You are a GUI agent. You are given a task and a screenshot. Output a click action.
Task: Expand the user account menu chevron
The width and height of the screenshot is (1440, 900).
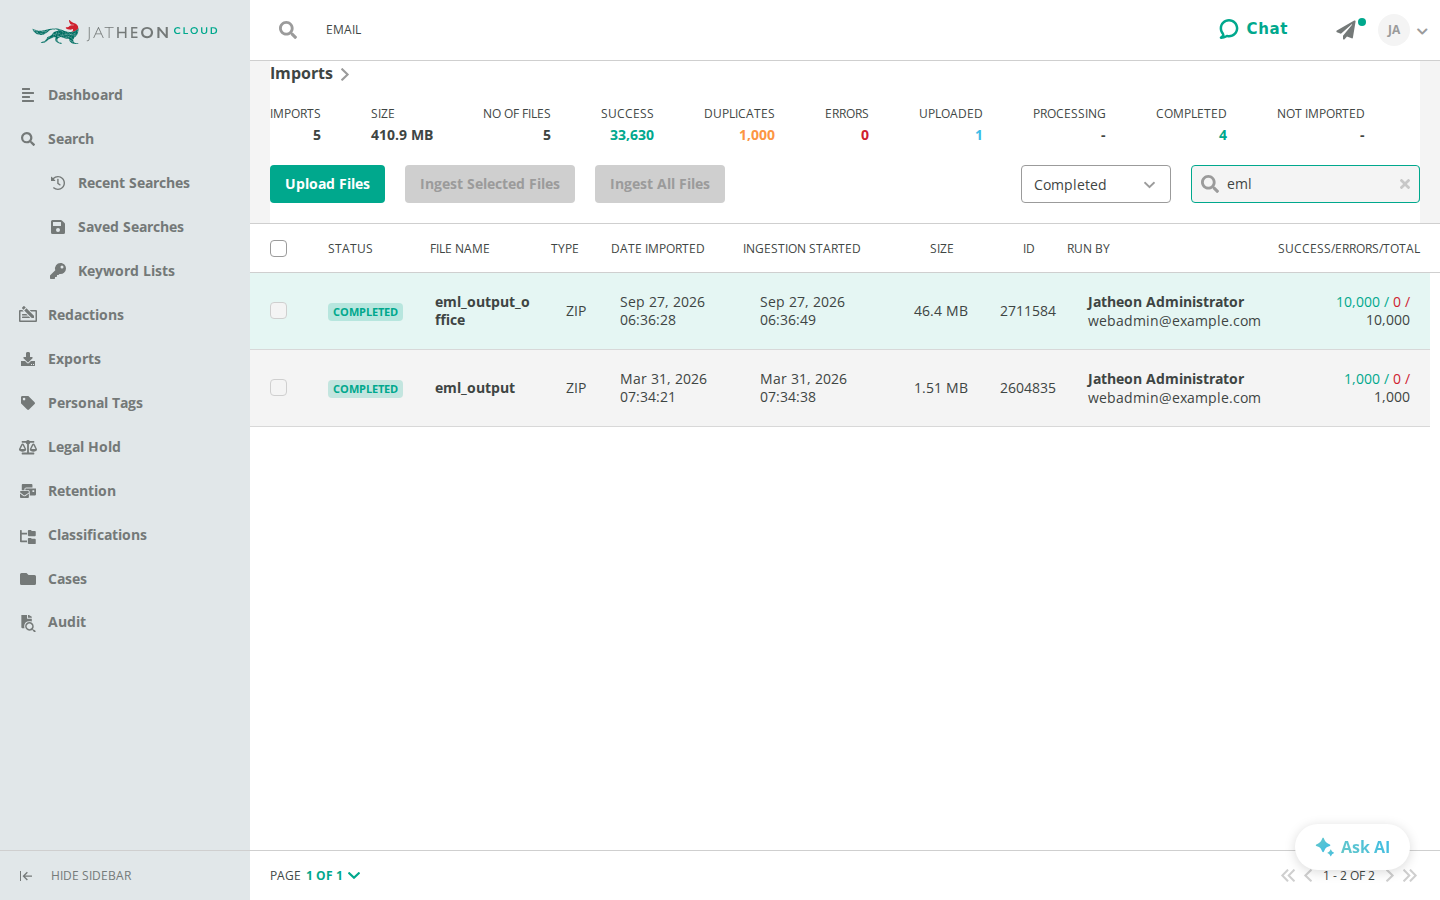pos(1422,31)
